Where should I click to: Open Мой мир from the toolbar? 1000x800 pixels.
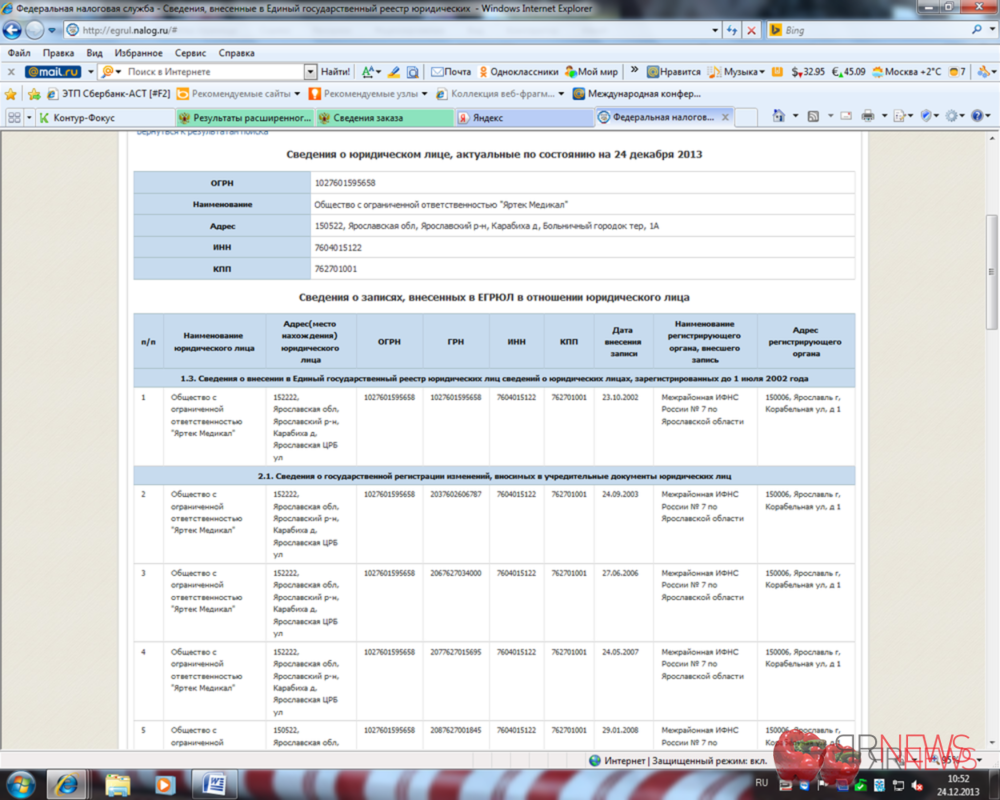pos(591,72)
